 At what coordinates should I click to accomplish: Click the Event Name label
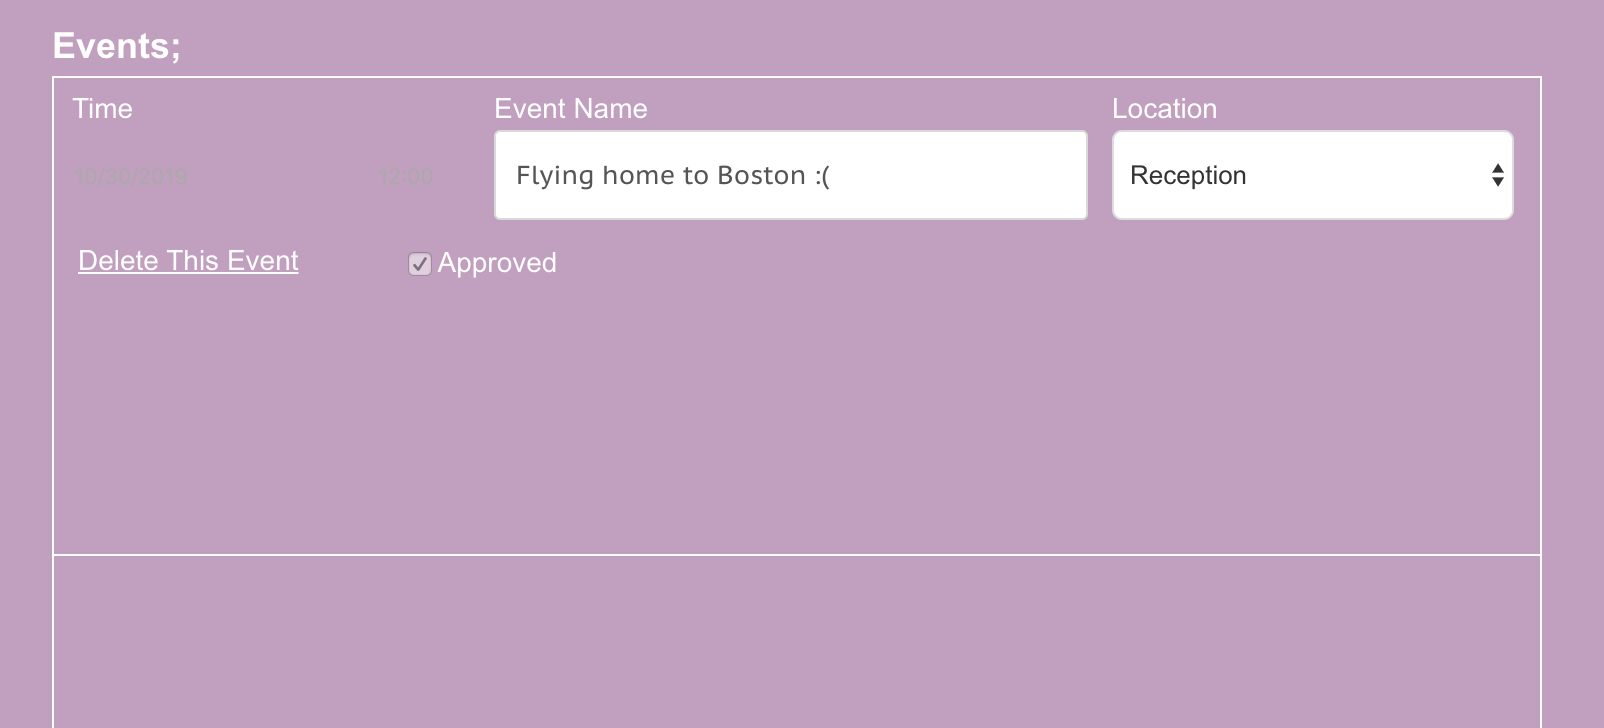(571, 108)
